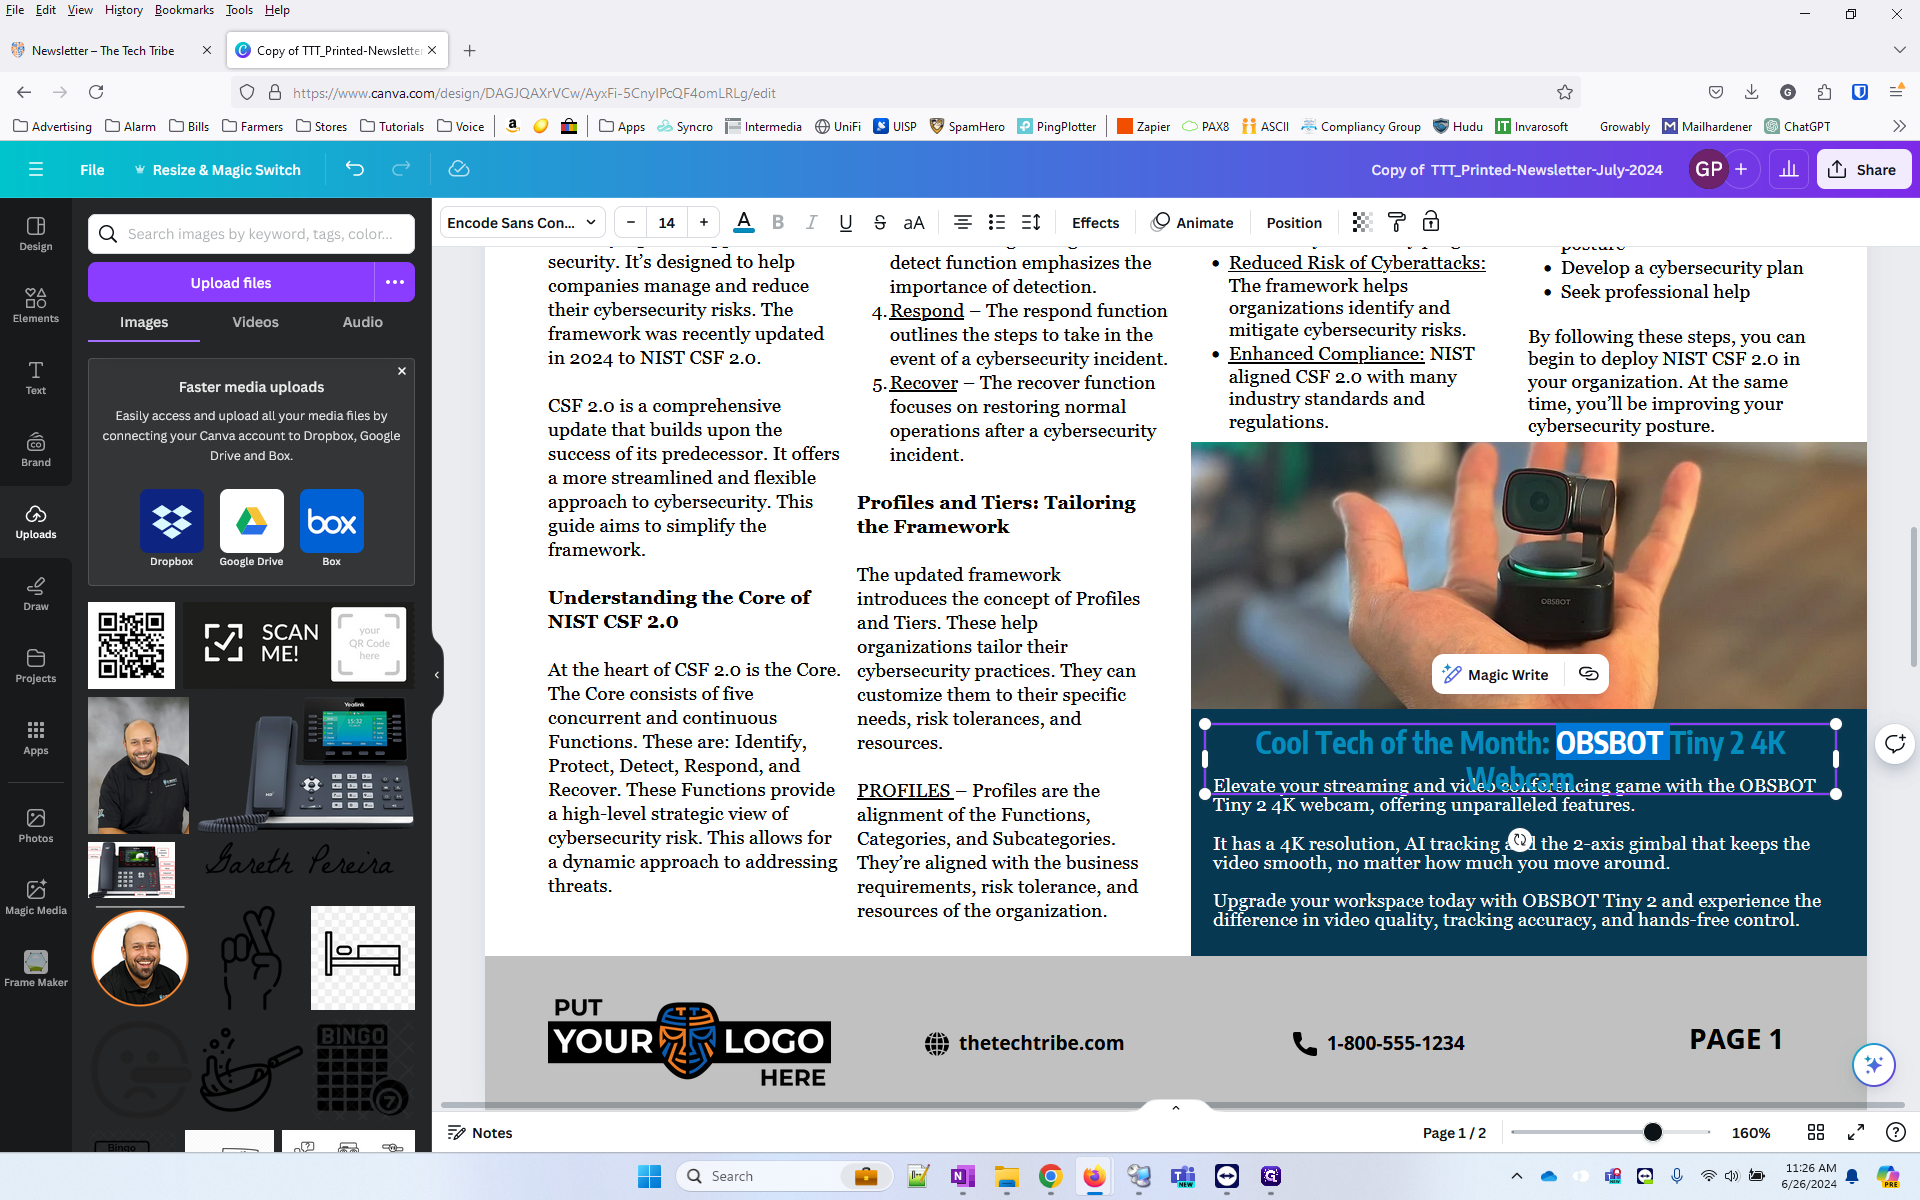1920x1200 pixels.
Task: Open upload more options ellipsis
Action: [395, 282]
